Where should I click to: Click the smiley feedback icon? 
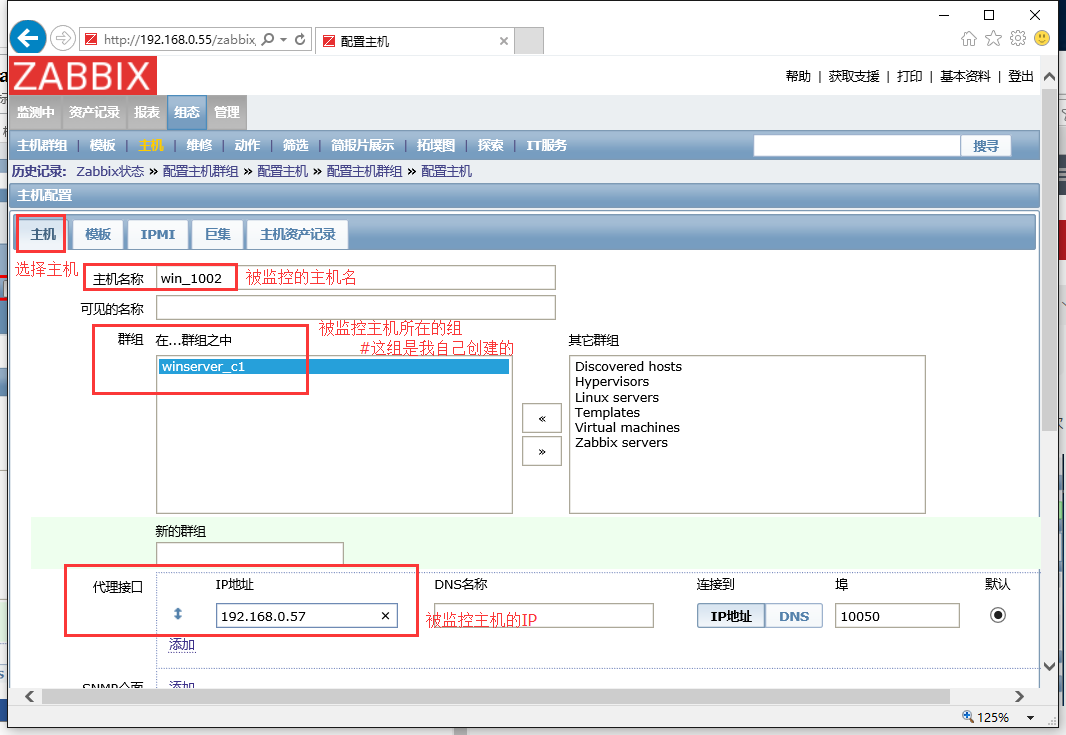(x=1042, y=38)
